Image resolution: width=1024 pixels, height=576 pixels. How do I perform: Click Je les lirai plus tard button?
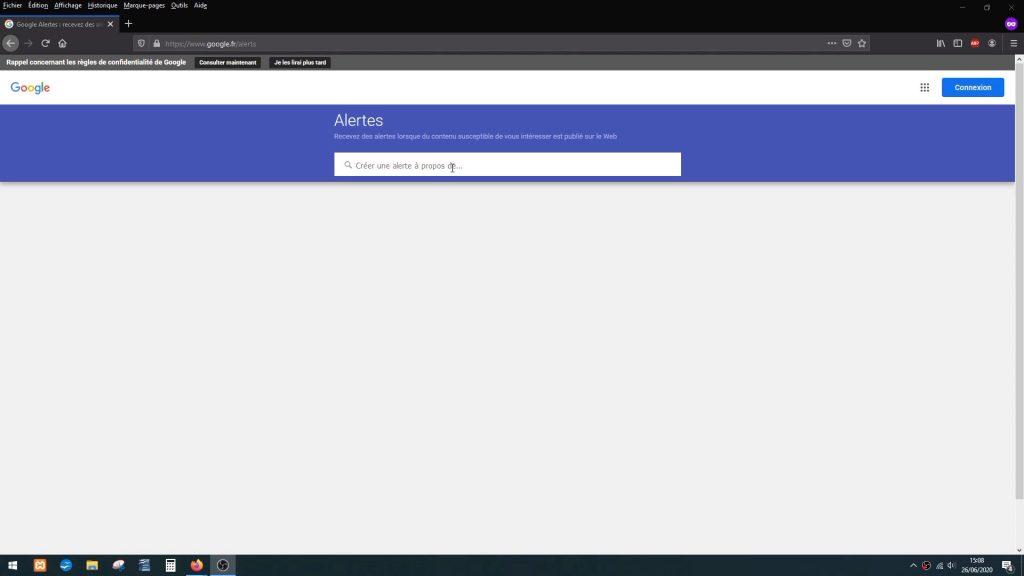[300, 63]
